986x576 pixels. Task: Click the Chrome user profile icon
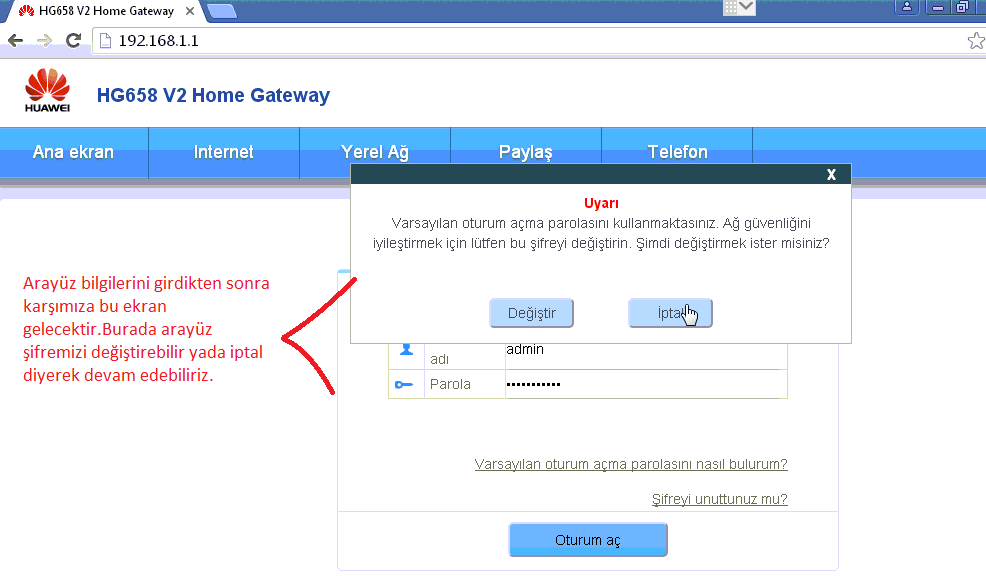[907, 7]
